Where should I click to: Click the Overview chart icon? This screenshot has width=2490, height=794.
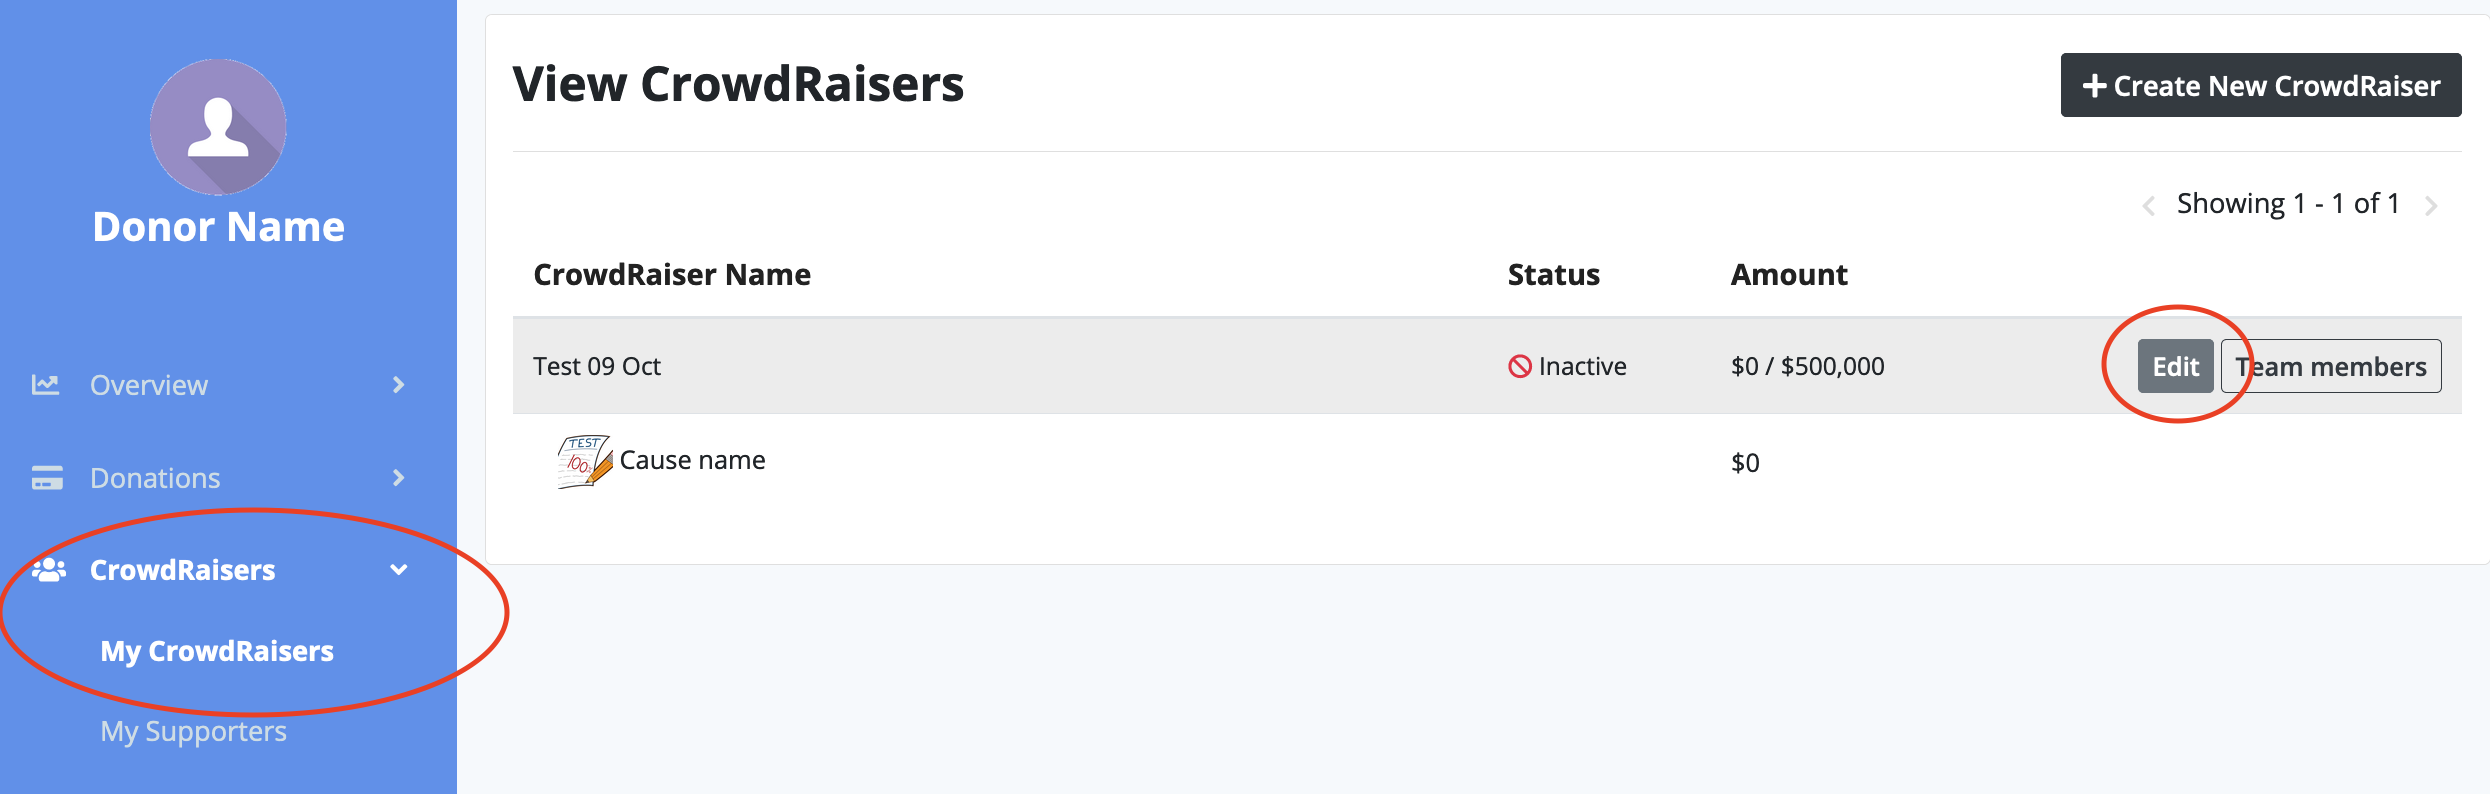click(46, 385)
